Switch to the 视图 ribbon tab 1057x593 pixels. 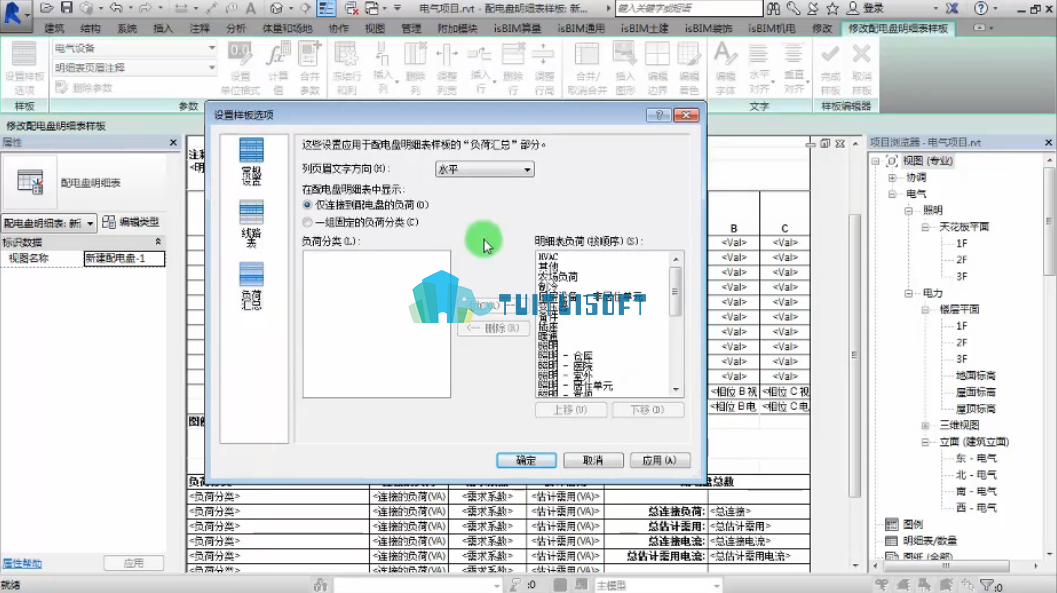[x=375, y=28]
